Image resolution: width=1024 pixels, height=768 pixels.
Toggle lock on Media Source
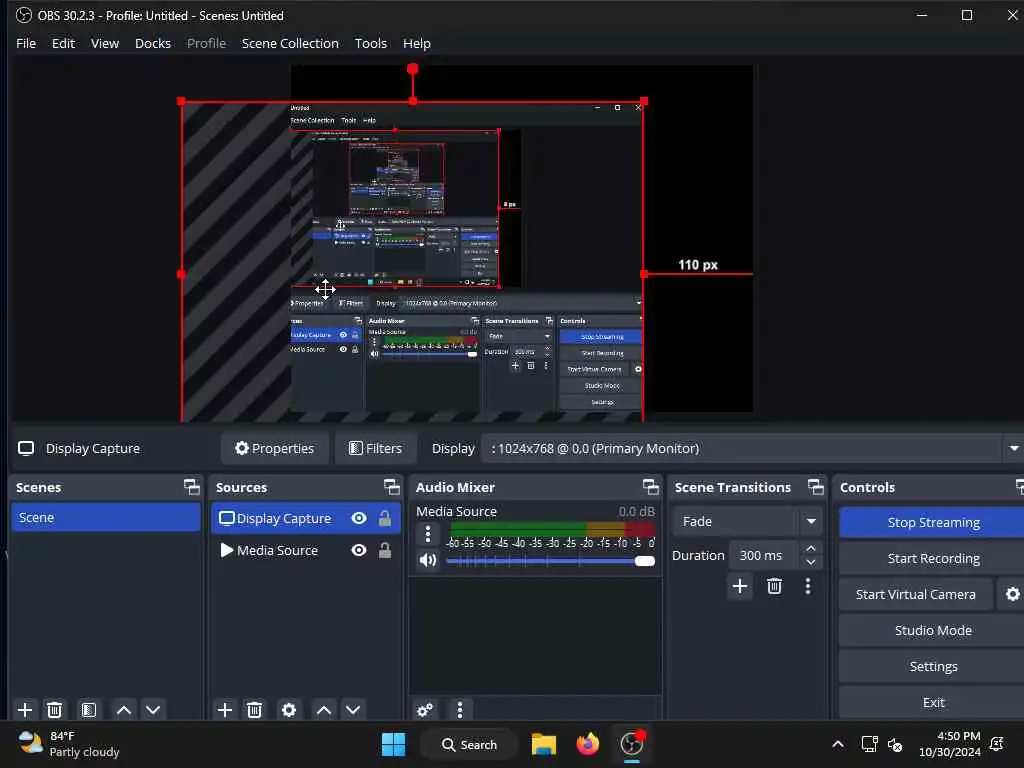click(385, 551)
